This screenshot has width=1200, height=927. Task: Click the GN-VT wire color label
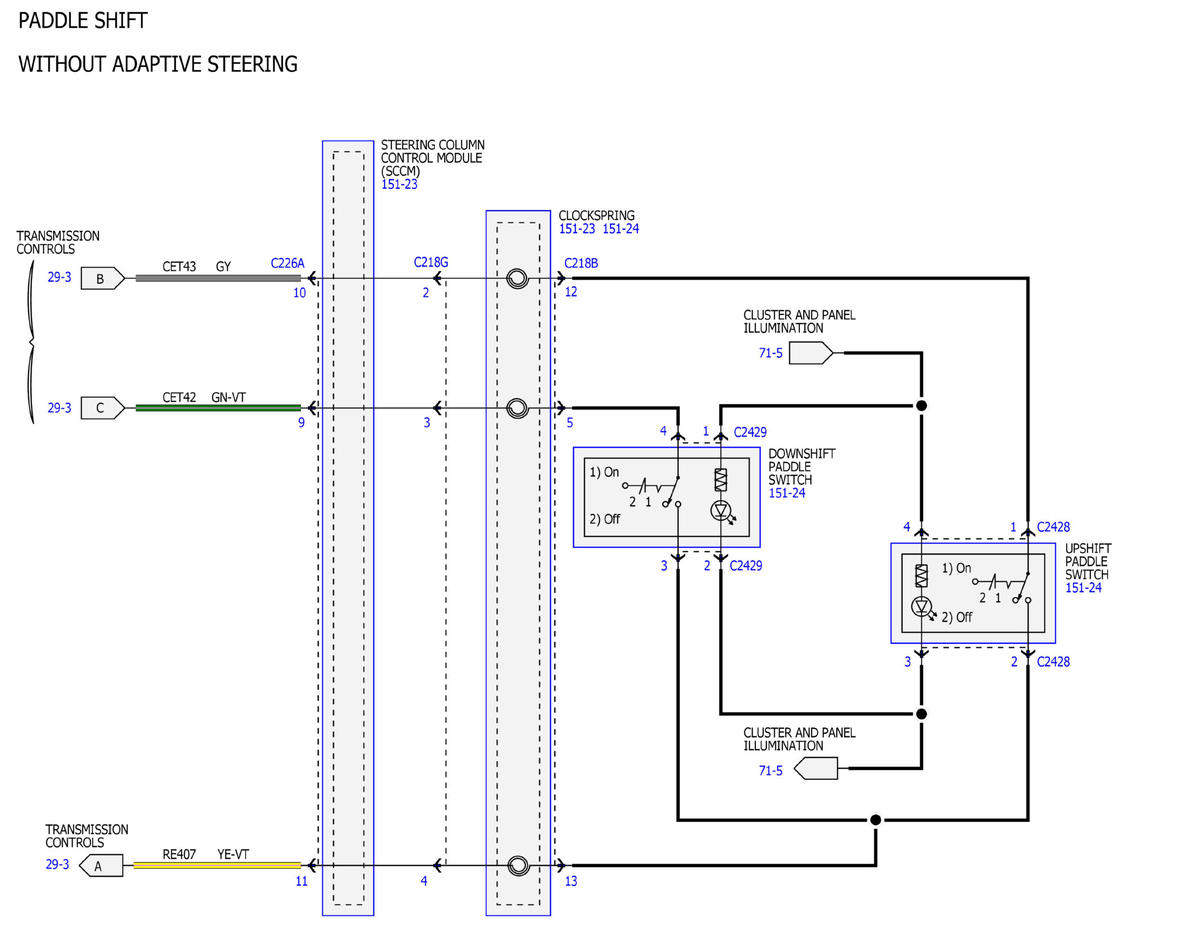(x=231, y=396)
